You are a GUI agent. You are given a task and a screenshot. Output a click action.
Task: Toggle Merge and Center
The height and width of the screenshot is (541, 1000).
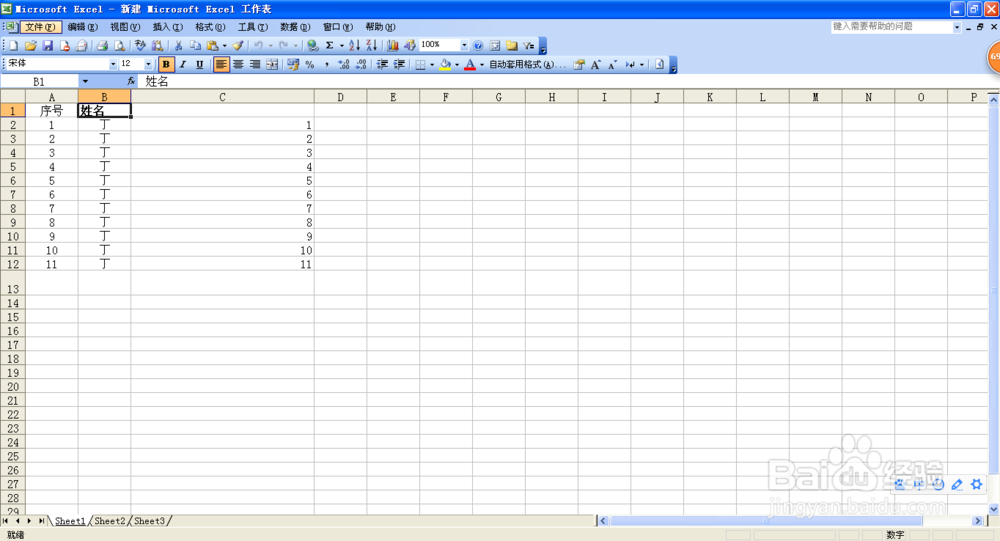tap(272, 64)
